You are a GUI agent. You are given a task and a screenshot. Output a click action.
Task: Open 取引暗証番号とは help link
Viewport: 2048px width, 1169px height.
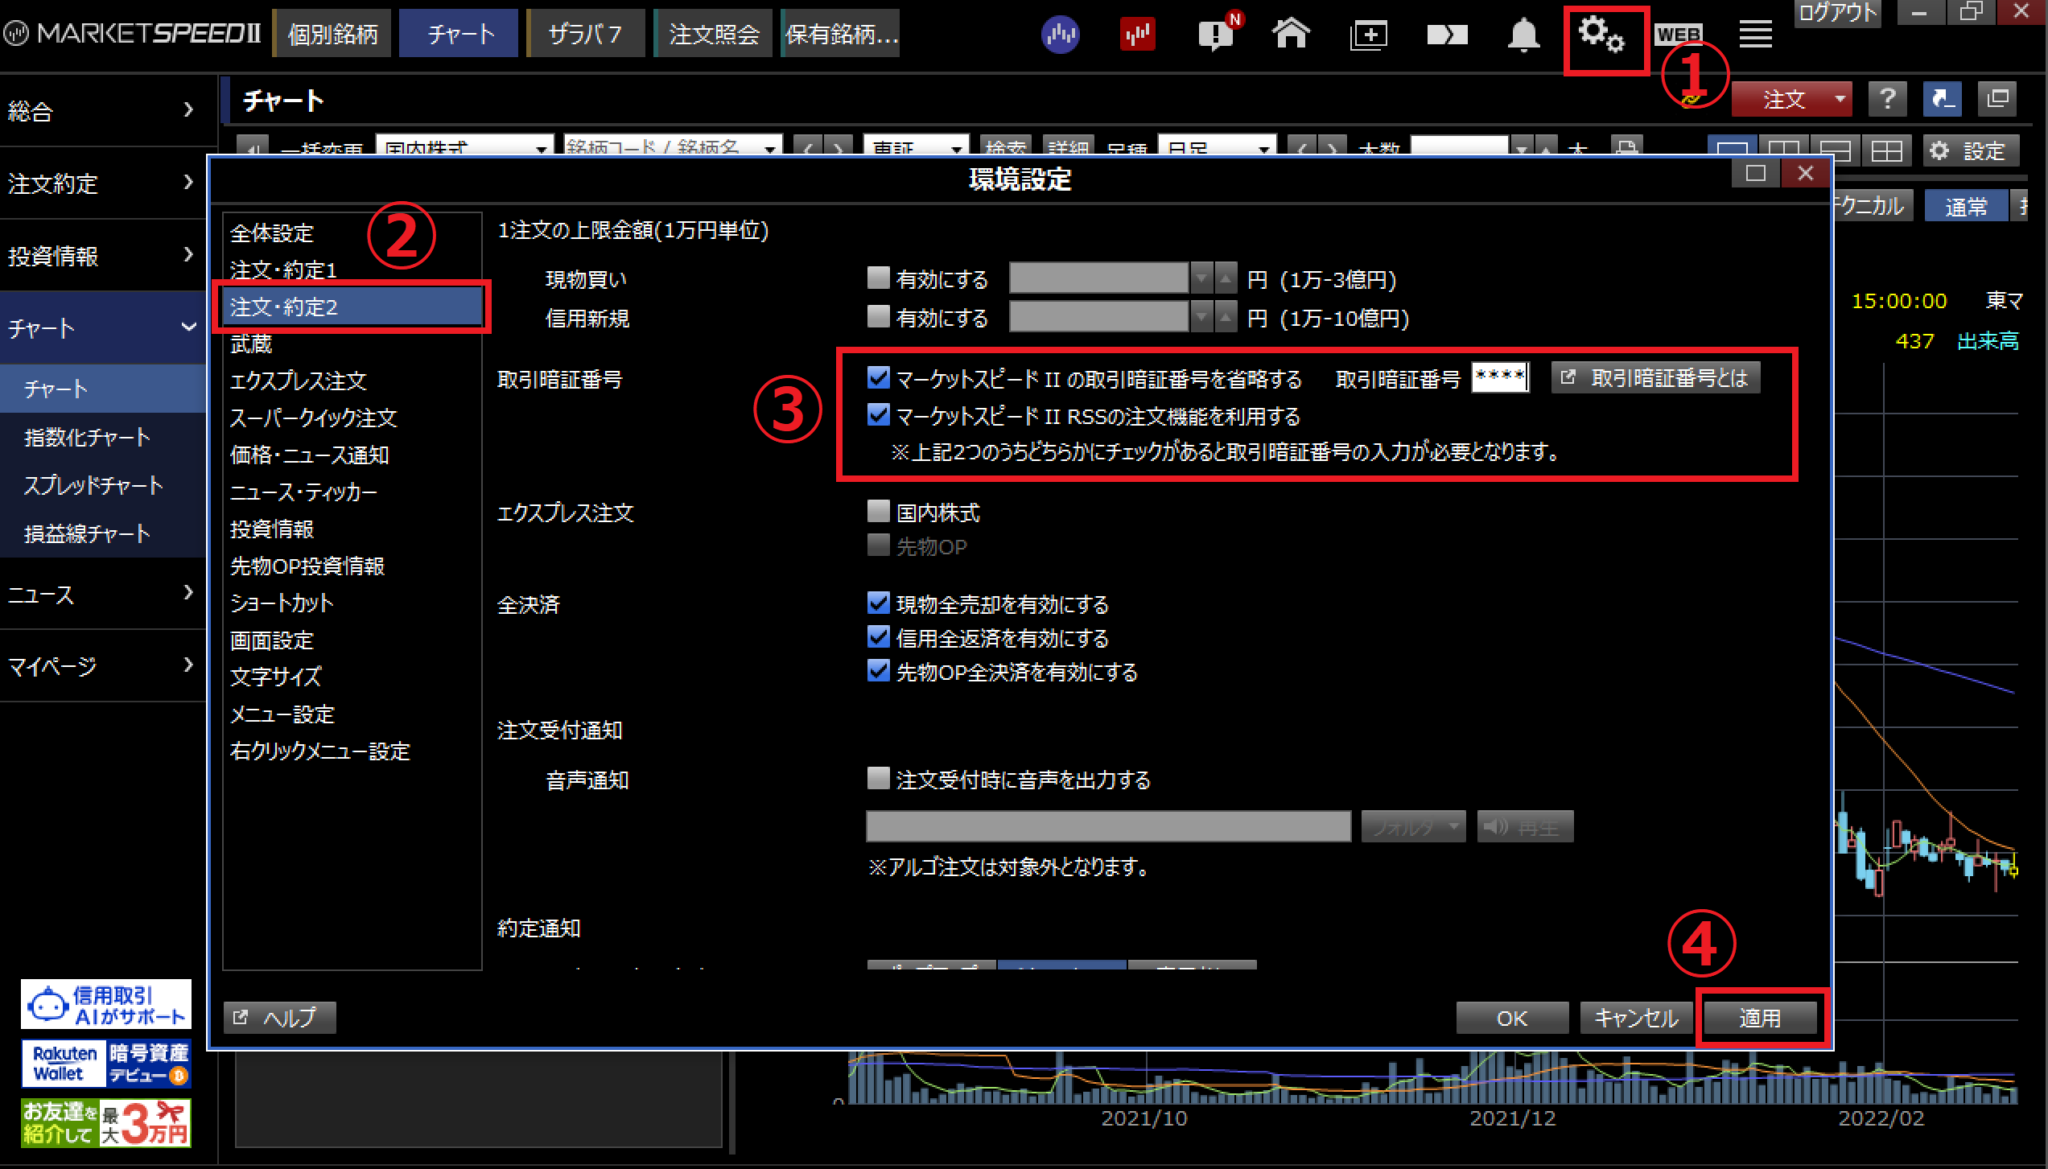1655,377
